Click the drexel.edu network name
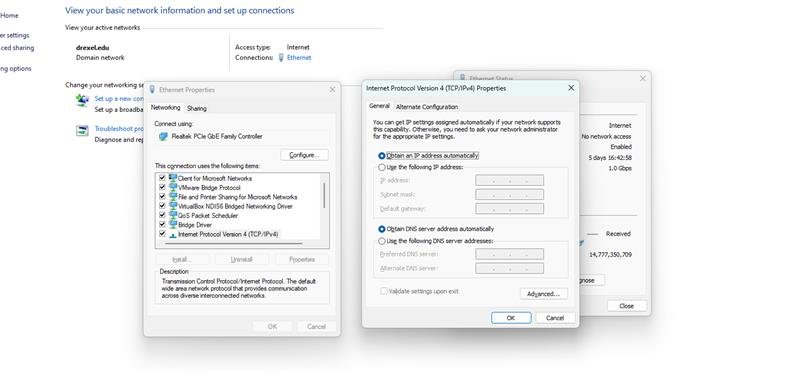The height and width of the screenshot is (373, 800). click(92, 47)
